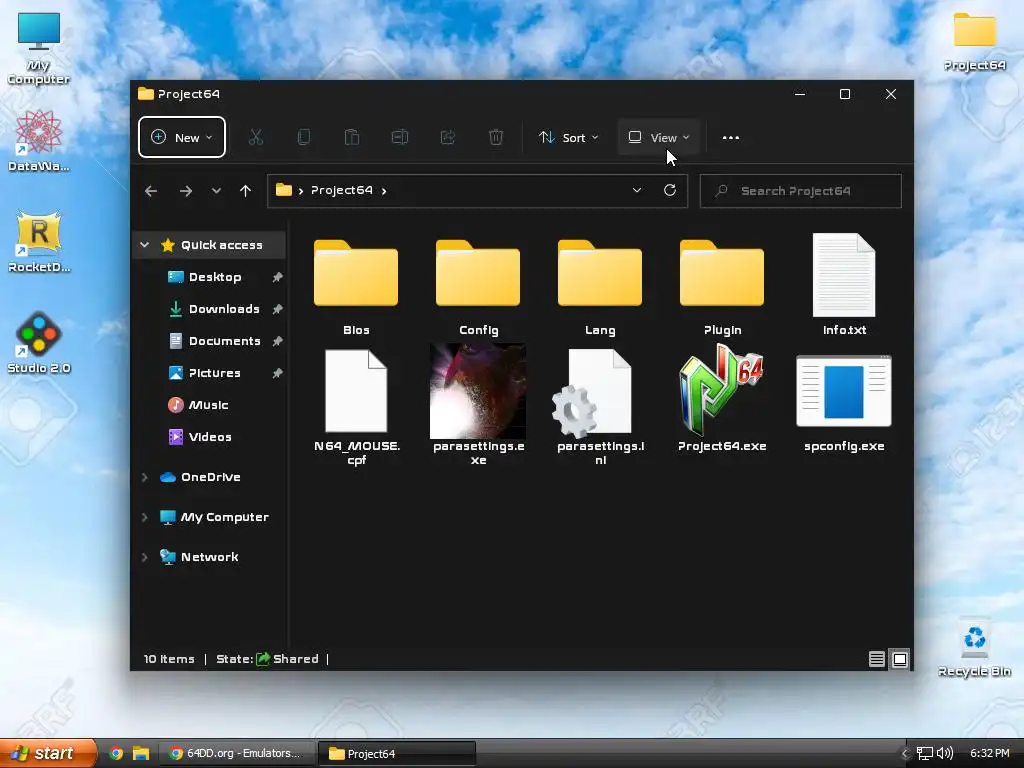Click chevron after Project64 in address bar

pos(384,191)
